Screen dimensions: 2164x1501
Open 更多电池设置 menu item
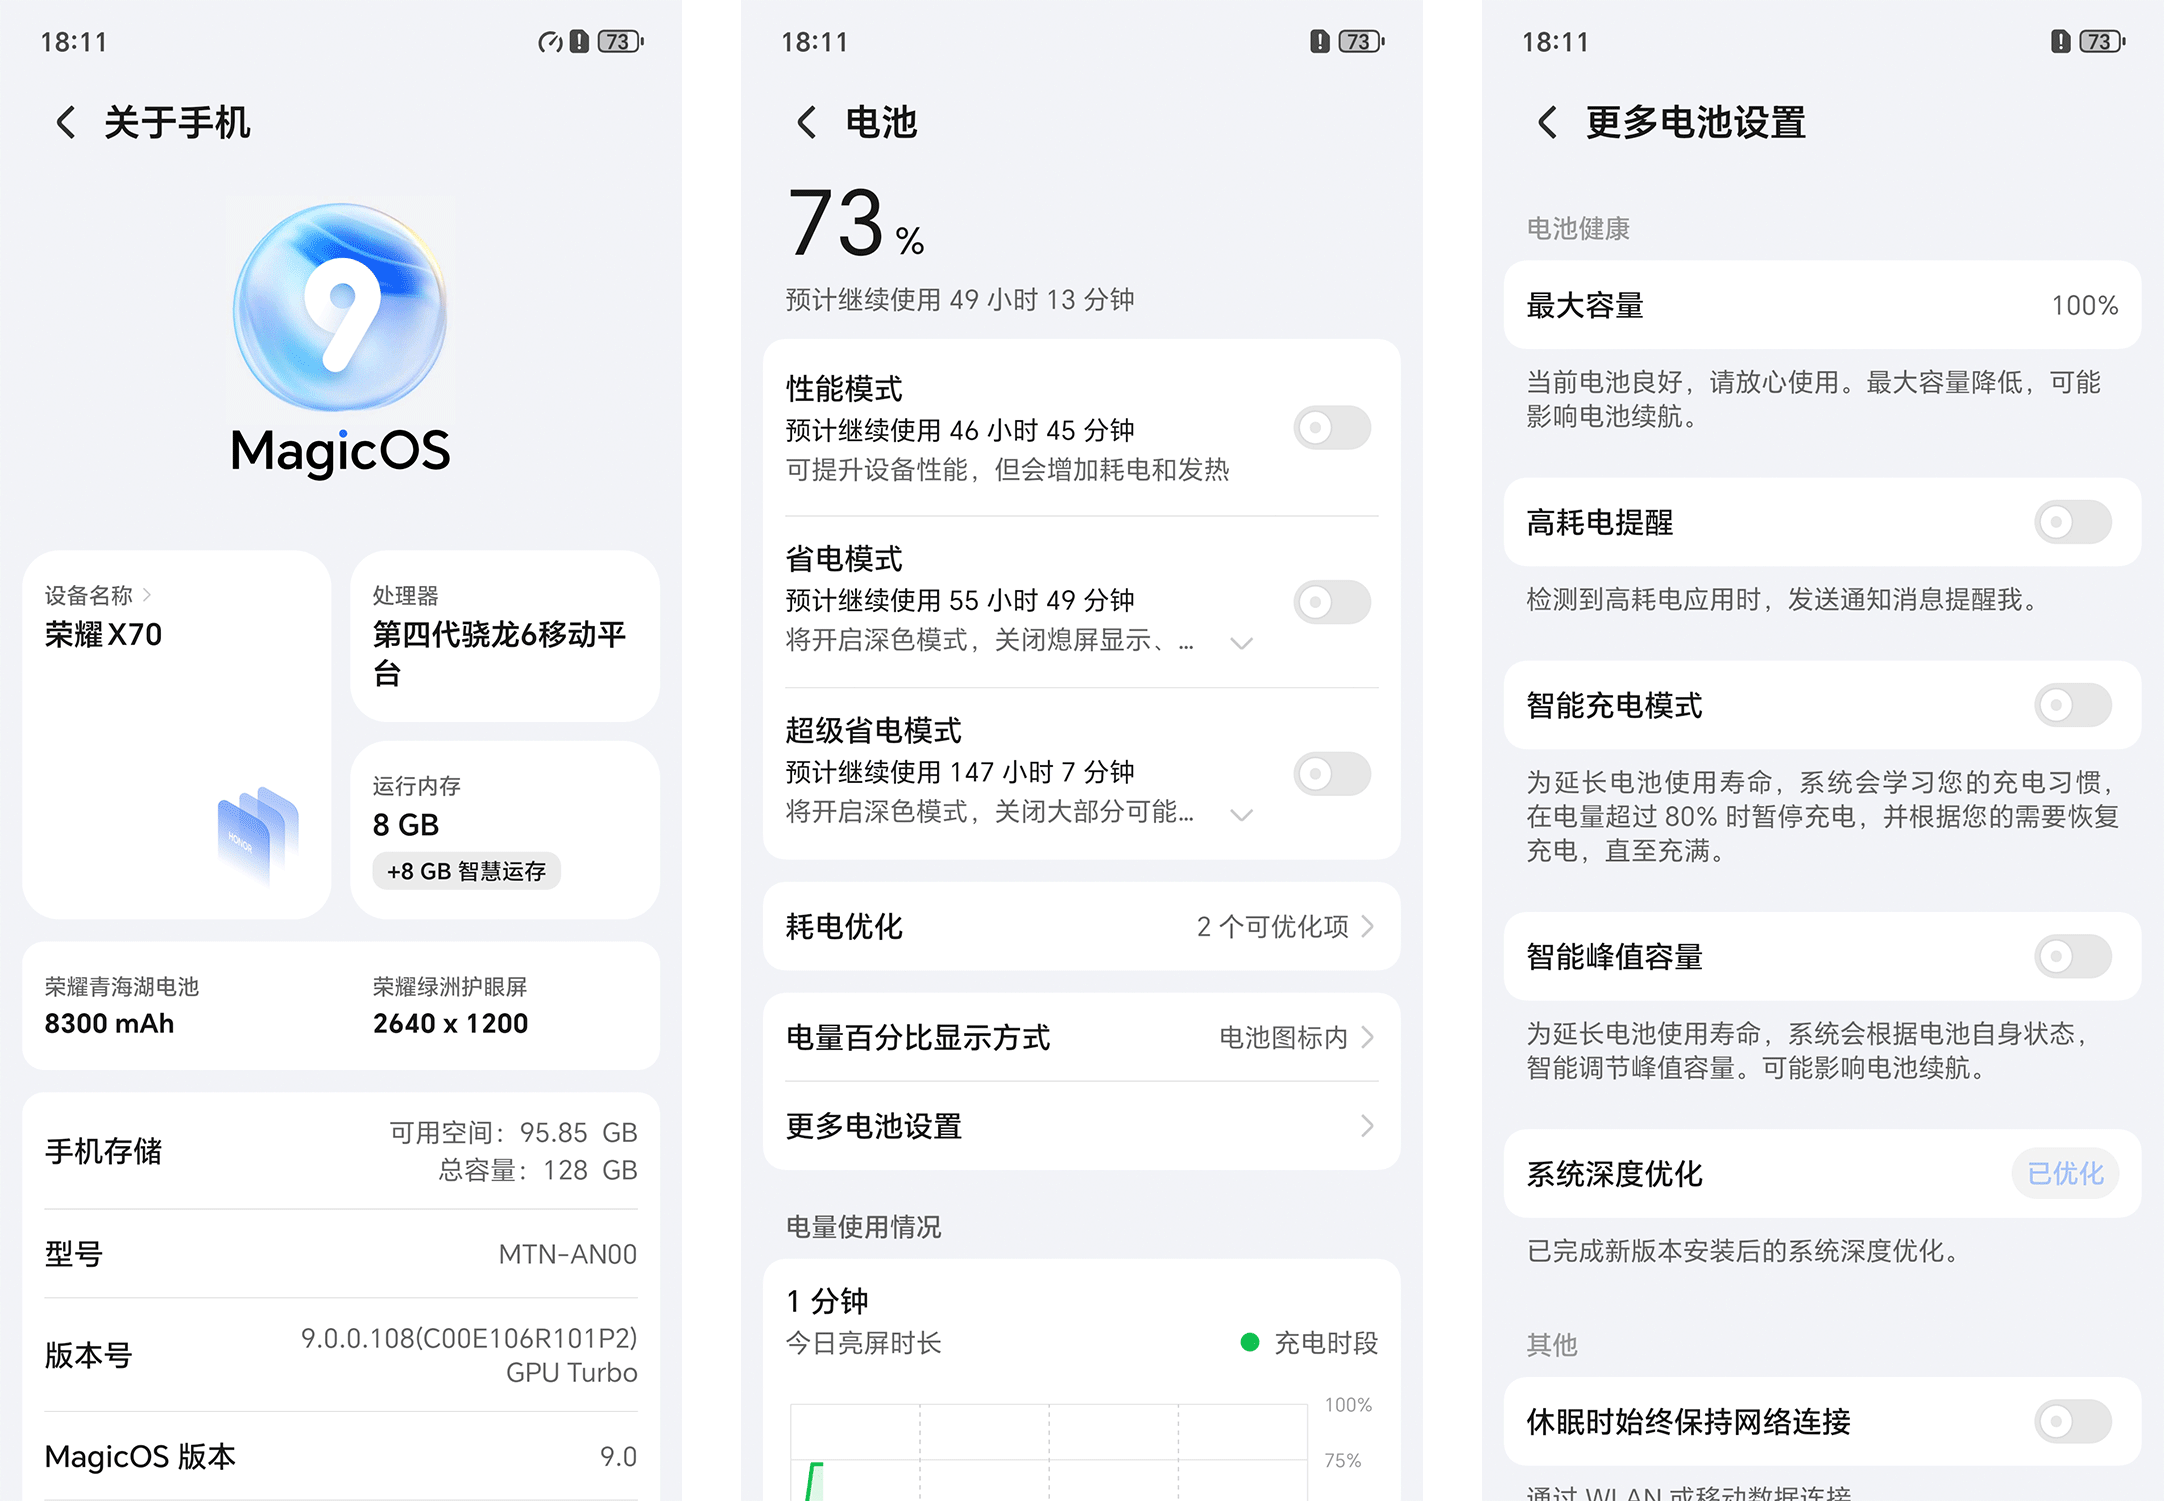tap(1081, 1126)
